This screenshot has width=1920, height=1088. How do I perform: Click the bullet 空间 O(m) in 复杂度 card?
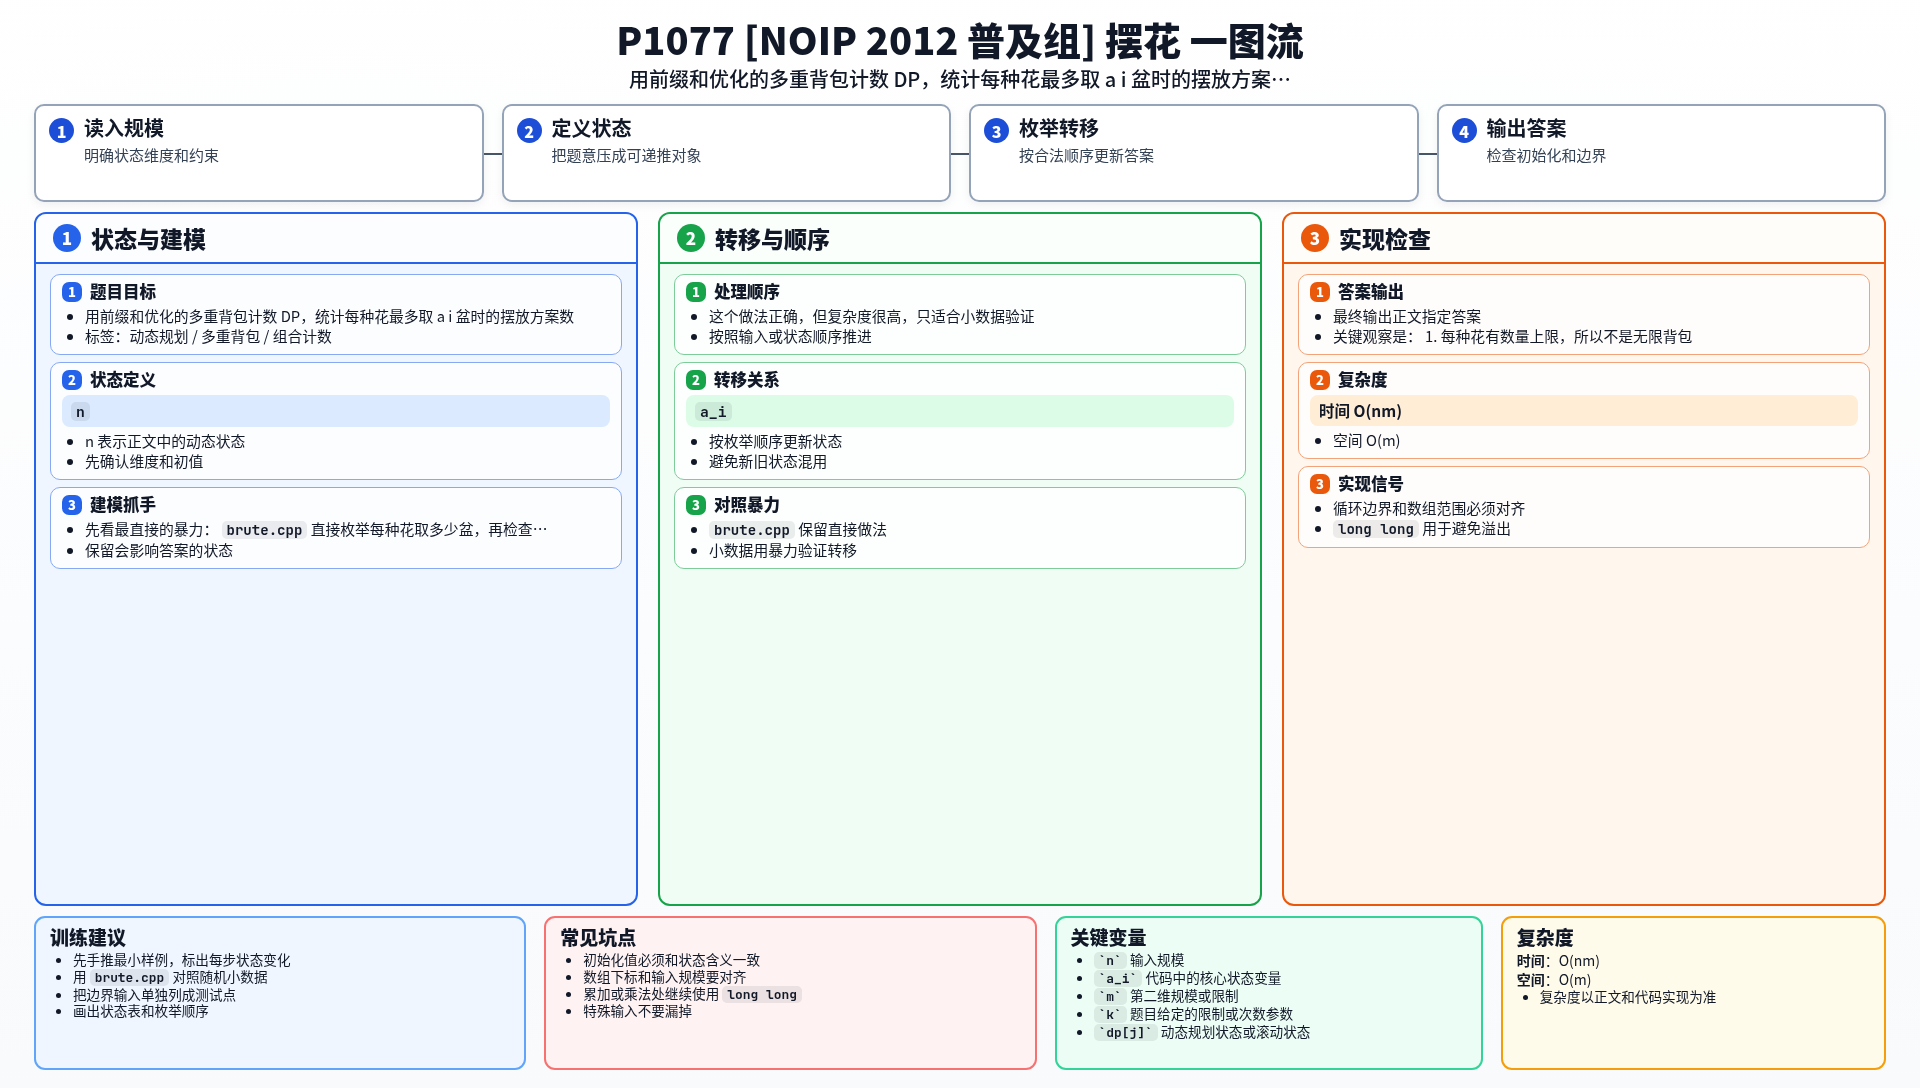click(1366, 441)
